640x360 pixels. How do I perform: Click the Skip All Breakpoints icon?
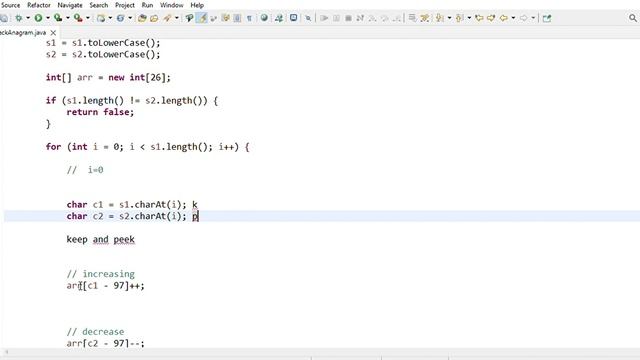pyautogui.click(x=308, y=18)
